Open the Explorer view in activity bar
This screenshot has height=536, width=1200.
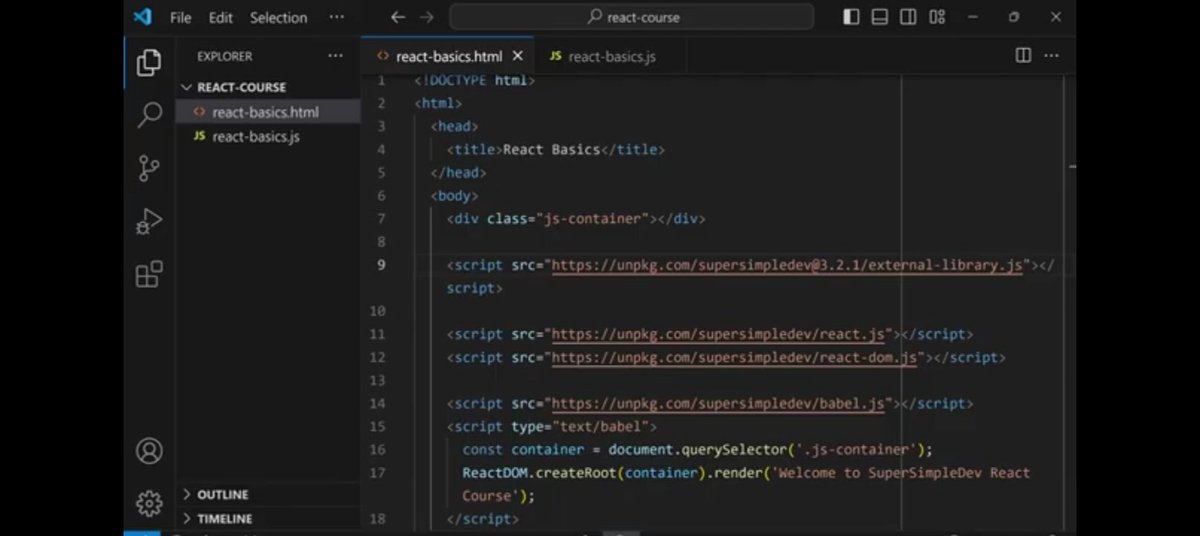(x=149, y=62)
